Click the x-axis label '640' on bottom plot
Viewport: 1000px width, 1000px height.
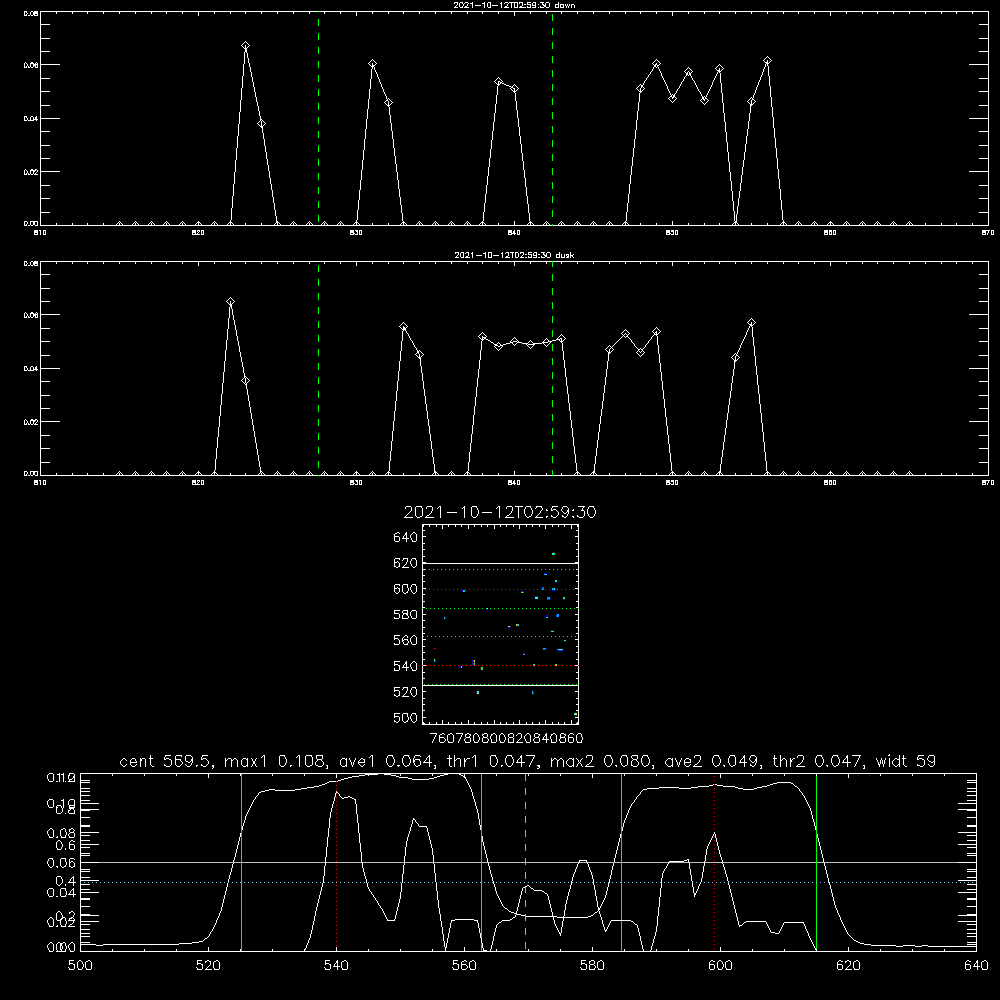(976, 966)
